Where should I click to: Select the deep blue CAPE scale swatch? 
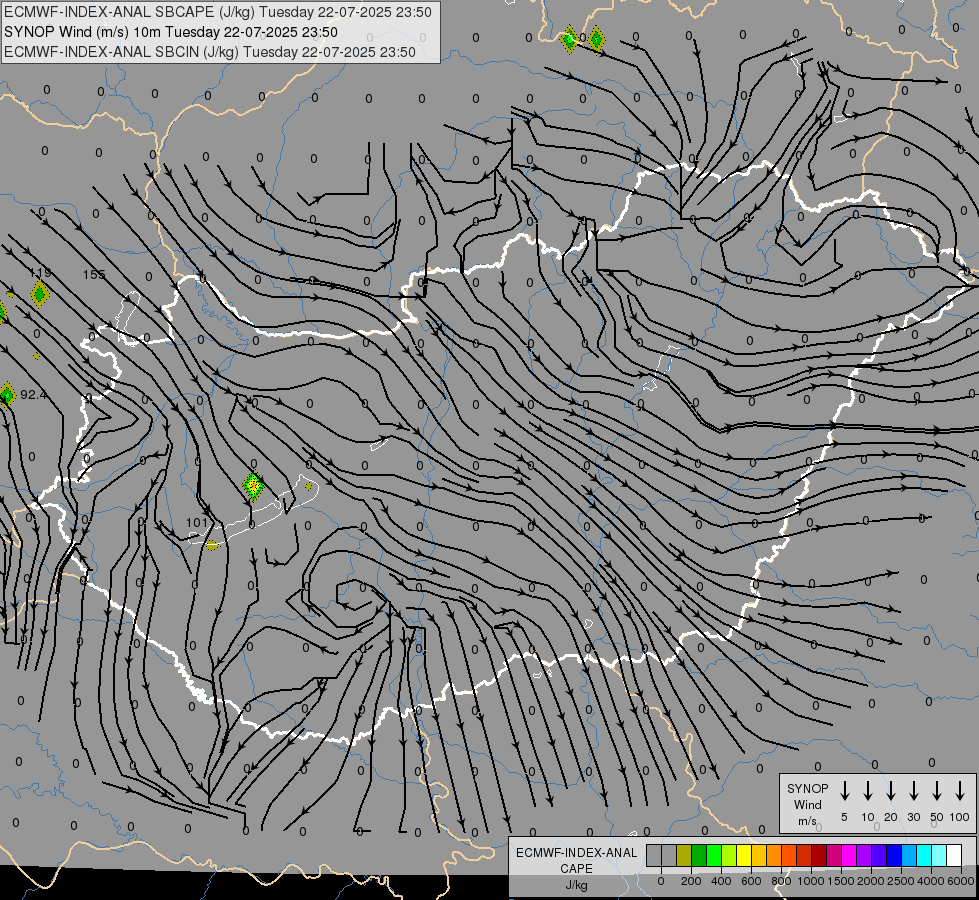895,855
